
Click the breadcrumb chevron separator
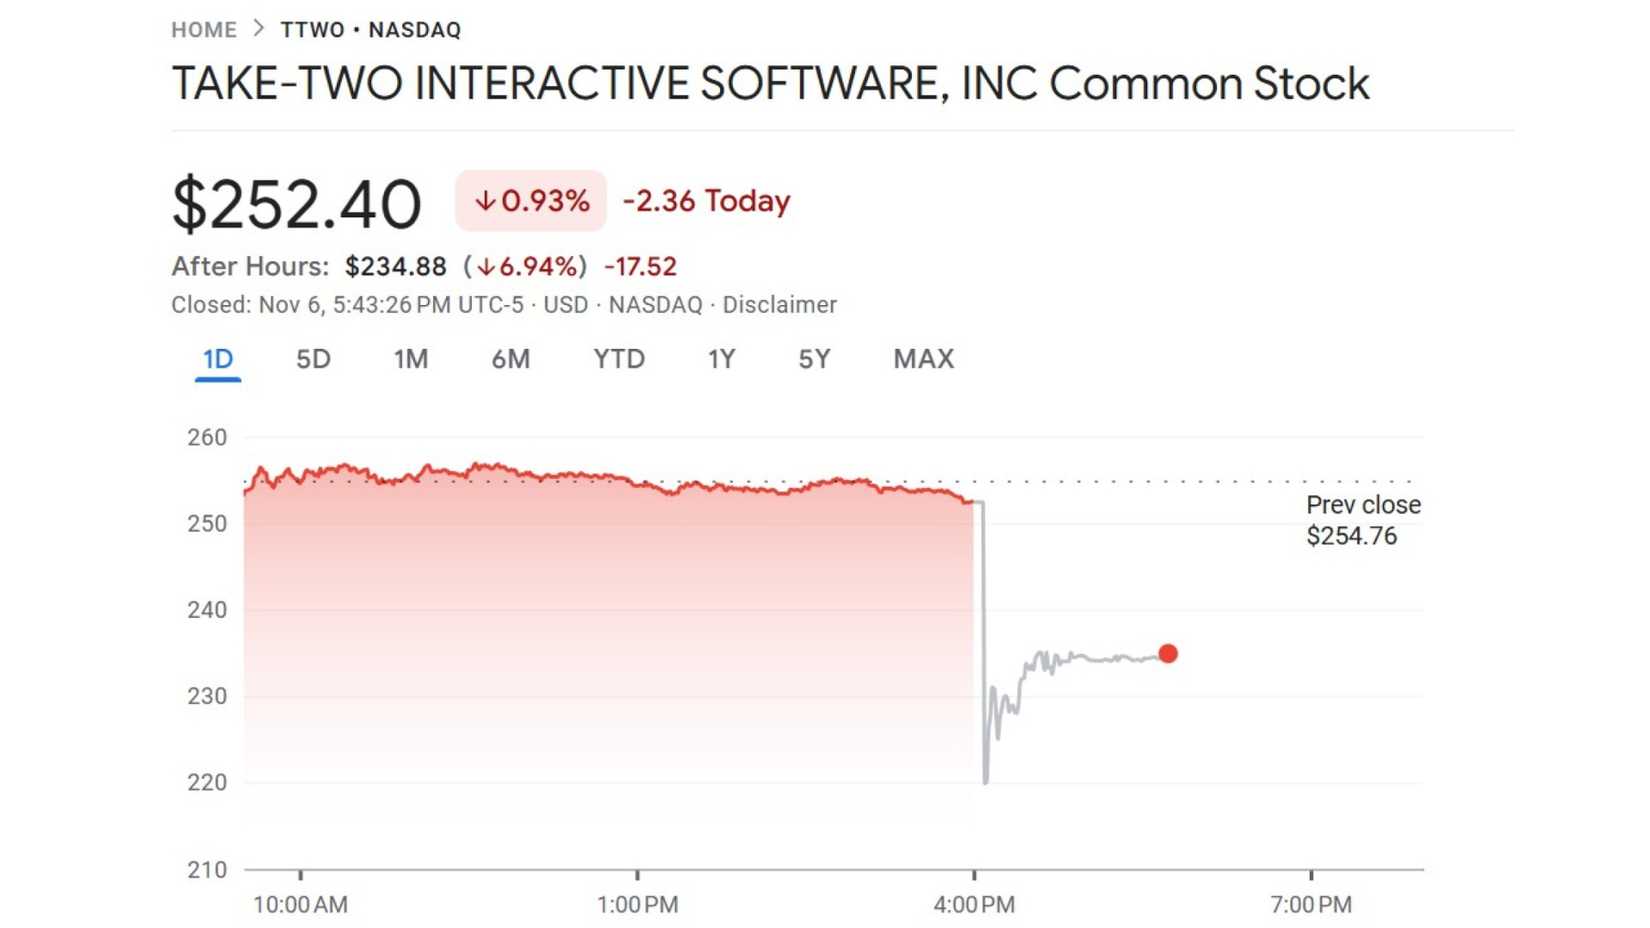pos(257,29)
